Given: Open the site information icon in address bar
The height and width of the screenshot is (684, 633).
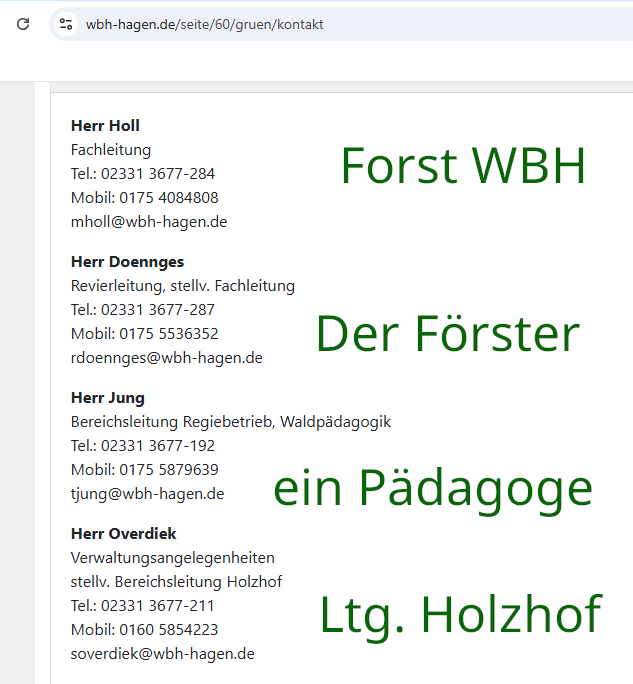Looking at the screenshot, I should click(67, 24).
